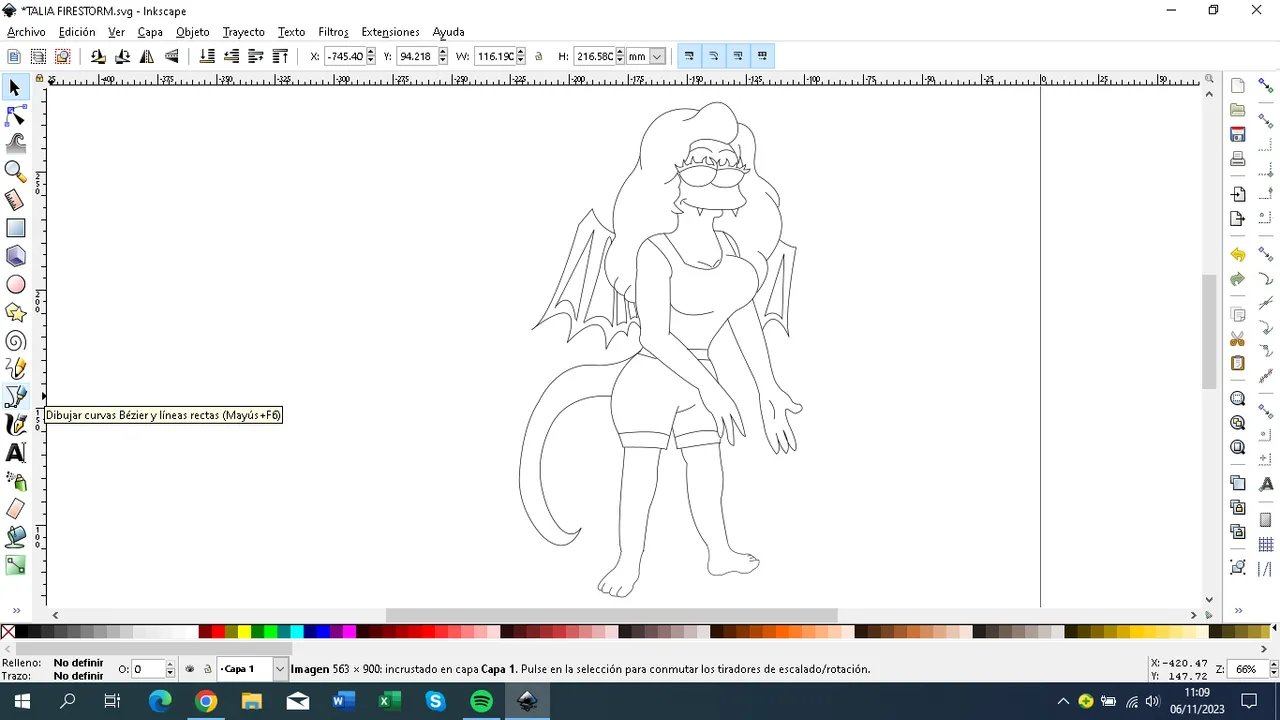Viewport: 1280px width, 720px height.
Task: Raise selection to top
Action: click(x=280, y=56)
